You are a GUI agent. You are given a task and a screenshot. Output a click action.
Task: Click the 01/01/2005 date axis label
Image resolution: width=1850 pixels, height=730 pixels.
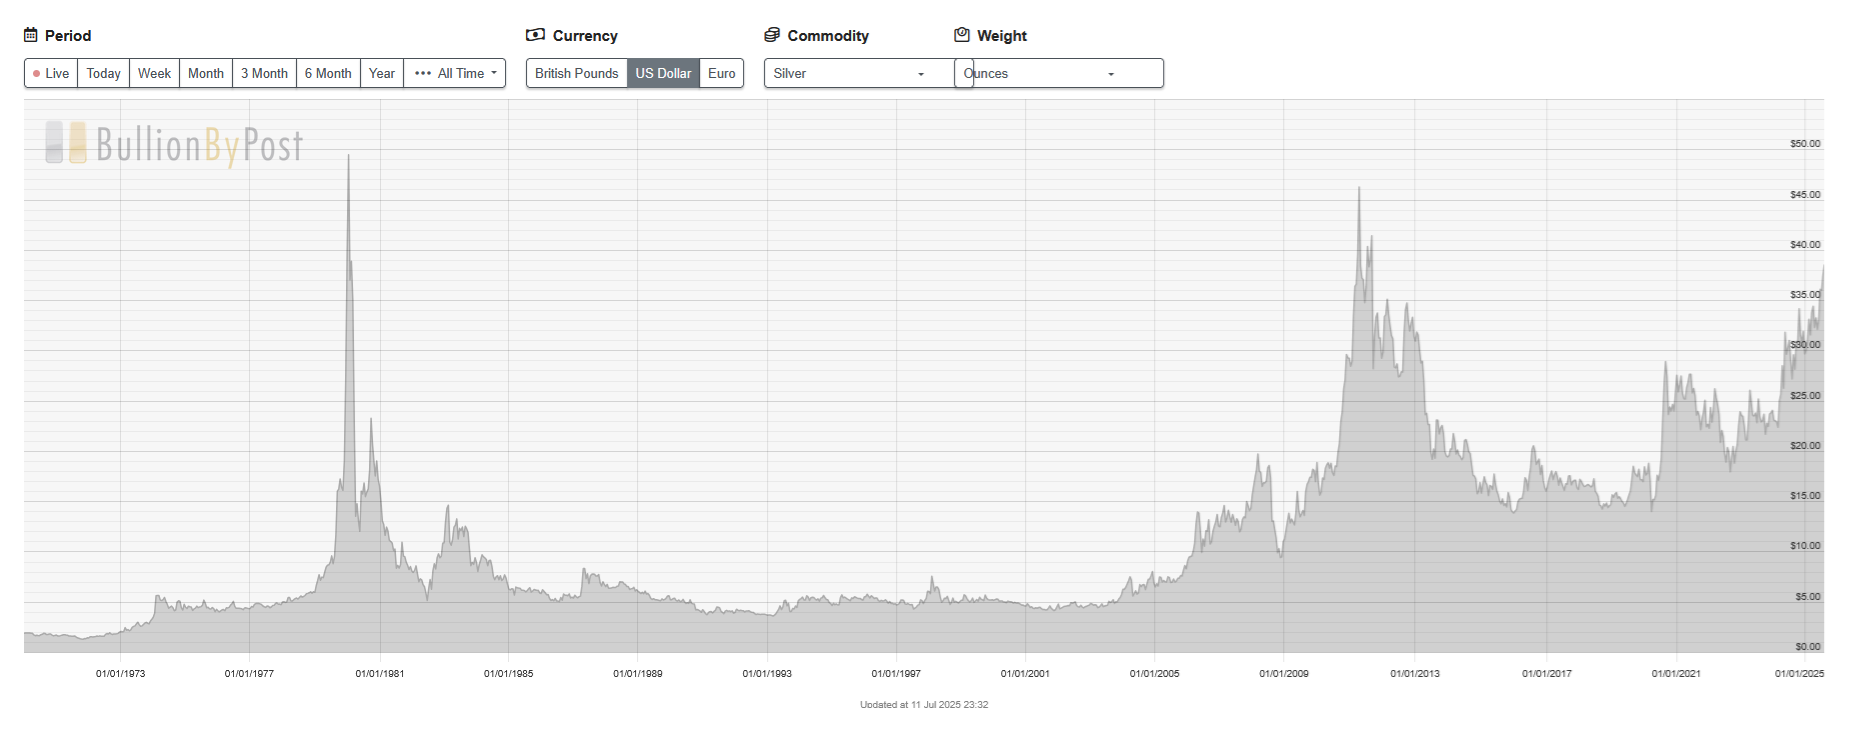click(x=1155, y=674)
